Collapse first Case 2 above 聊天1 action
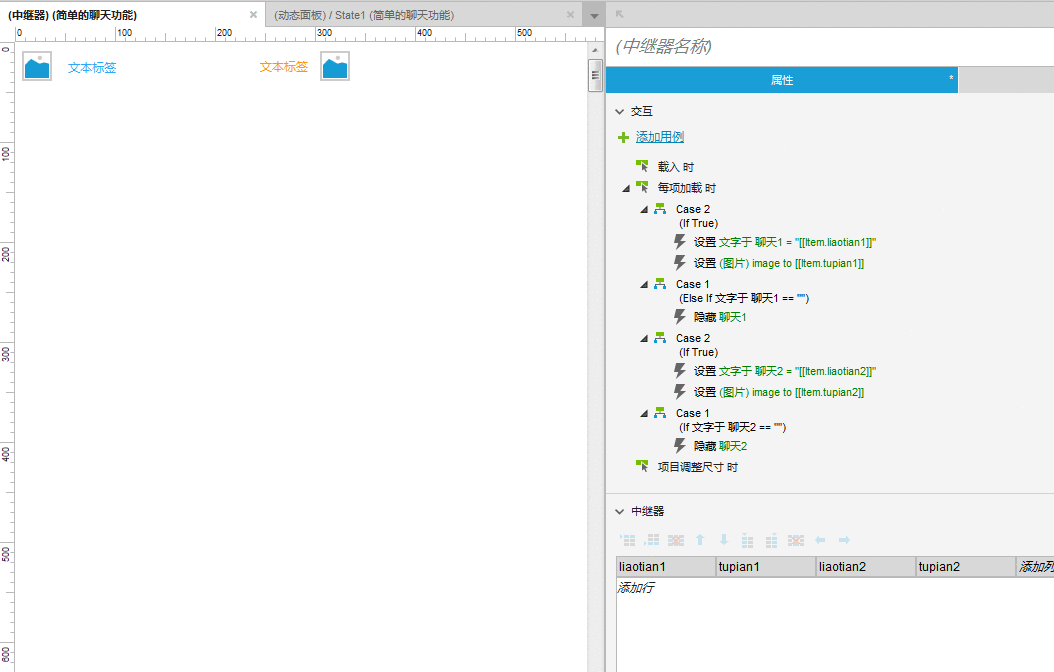Screen dimensions: 1054x672 tap(644, 210)
